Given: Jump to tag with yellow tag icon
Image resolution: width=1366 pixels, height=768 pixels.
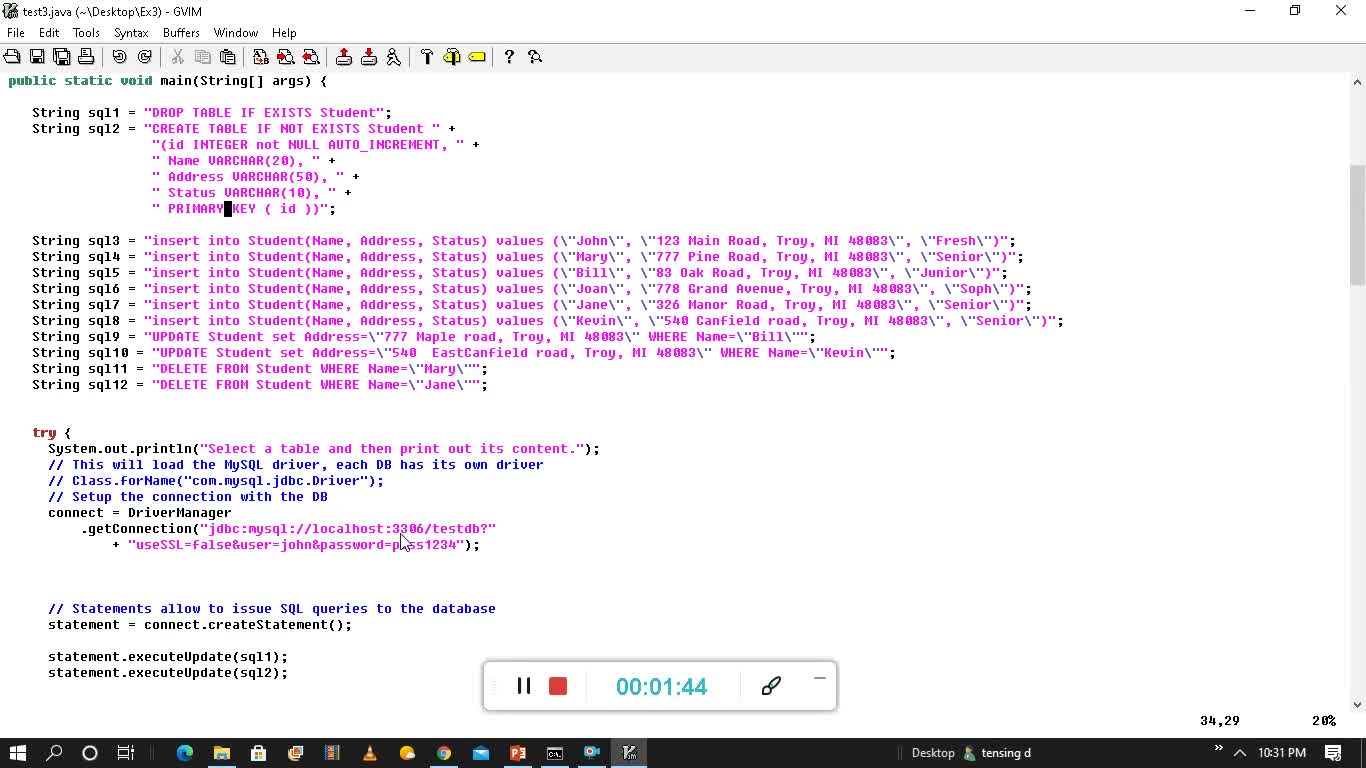Looking at the screenshot, I should 477,57.
